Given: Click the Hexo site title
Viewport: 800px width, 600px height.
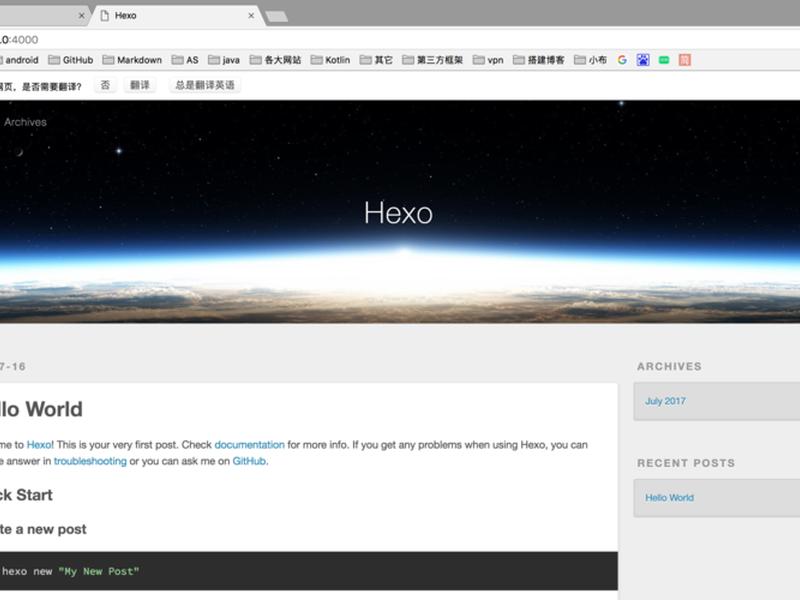Looking at the screenshot, I should click(398, 213).
